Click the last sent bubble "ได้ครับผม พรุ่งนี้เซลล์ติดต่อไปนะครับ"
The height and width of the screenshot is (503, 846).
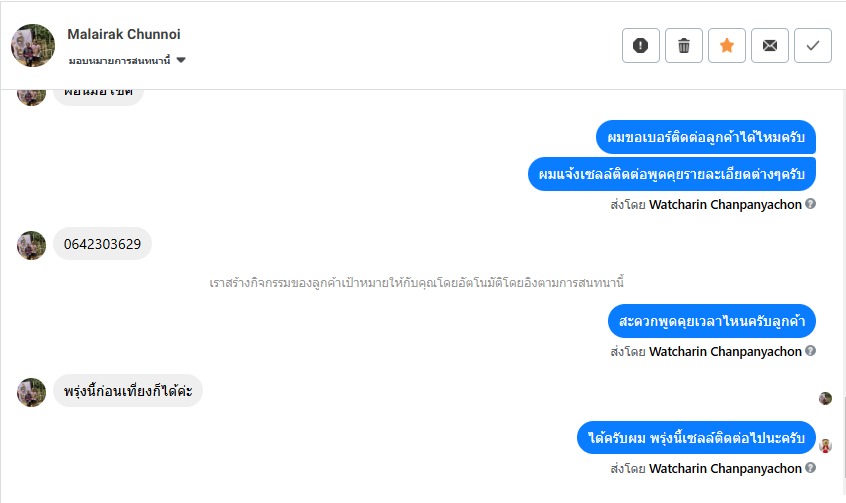tap(696, 438)
